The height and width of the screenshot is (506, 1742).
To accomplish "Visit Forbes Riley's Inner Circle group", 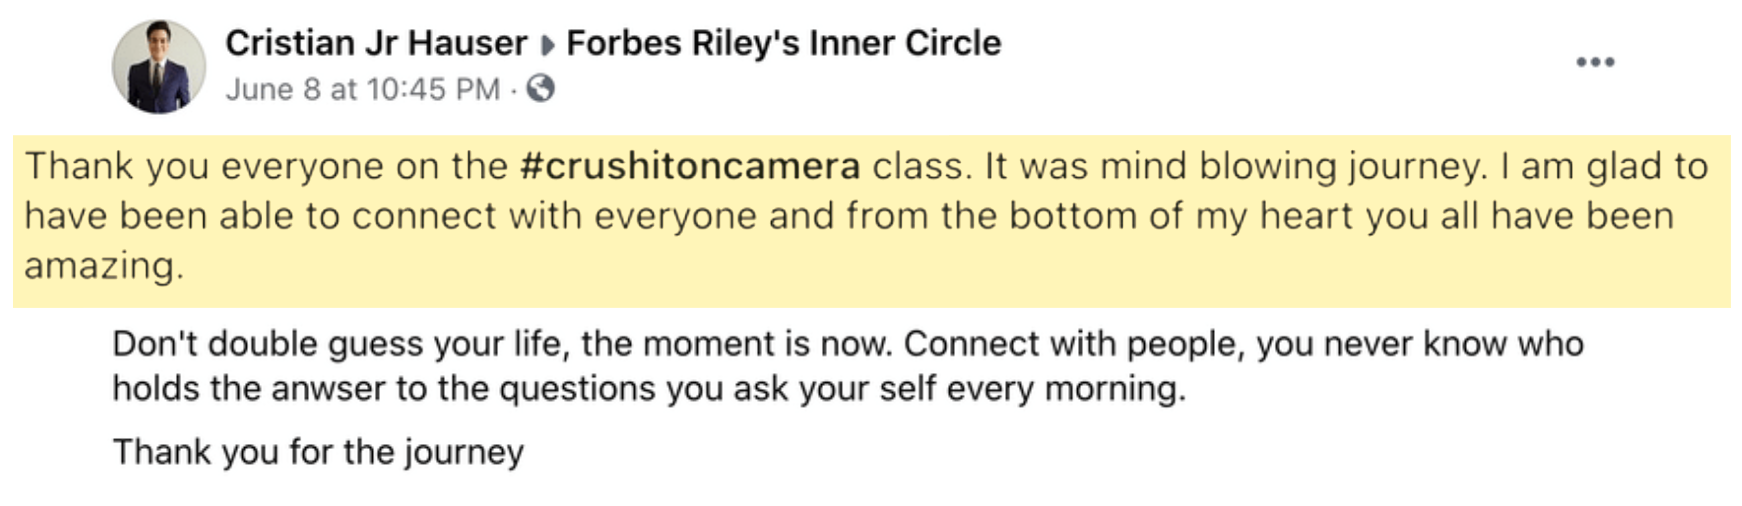I will tap(784, 43).
